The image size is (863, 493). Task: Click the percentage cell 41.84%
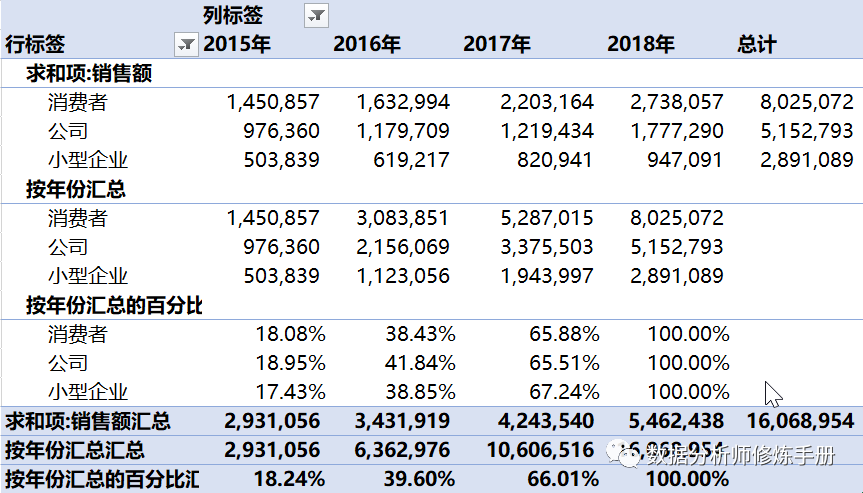[x=420, y=363]
